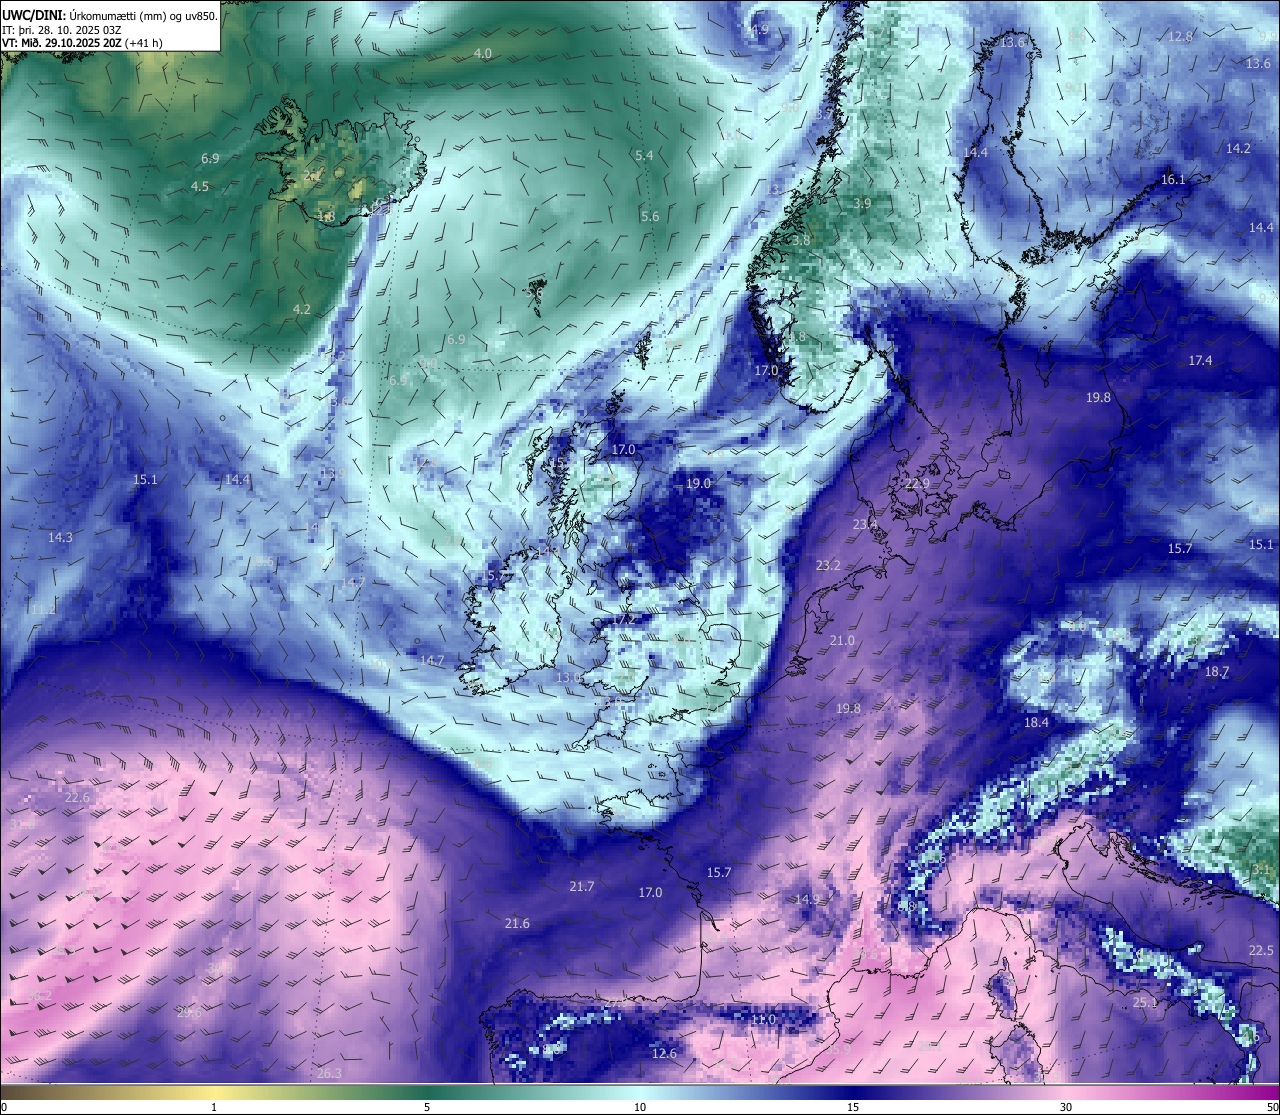Click the 21.7 value label
Screen dimensions: 1280x1115
tap(582, 887)
